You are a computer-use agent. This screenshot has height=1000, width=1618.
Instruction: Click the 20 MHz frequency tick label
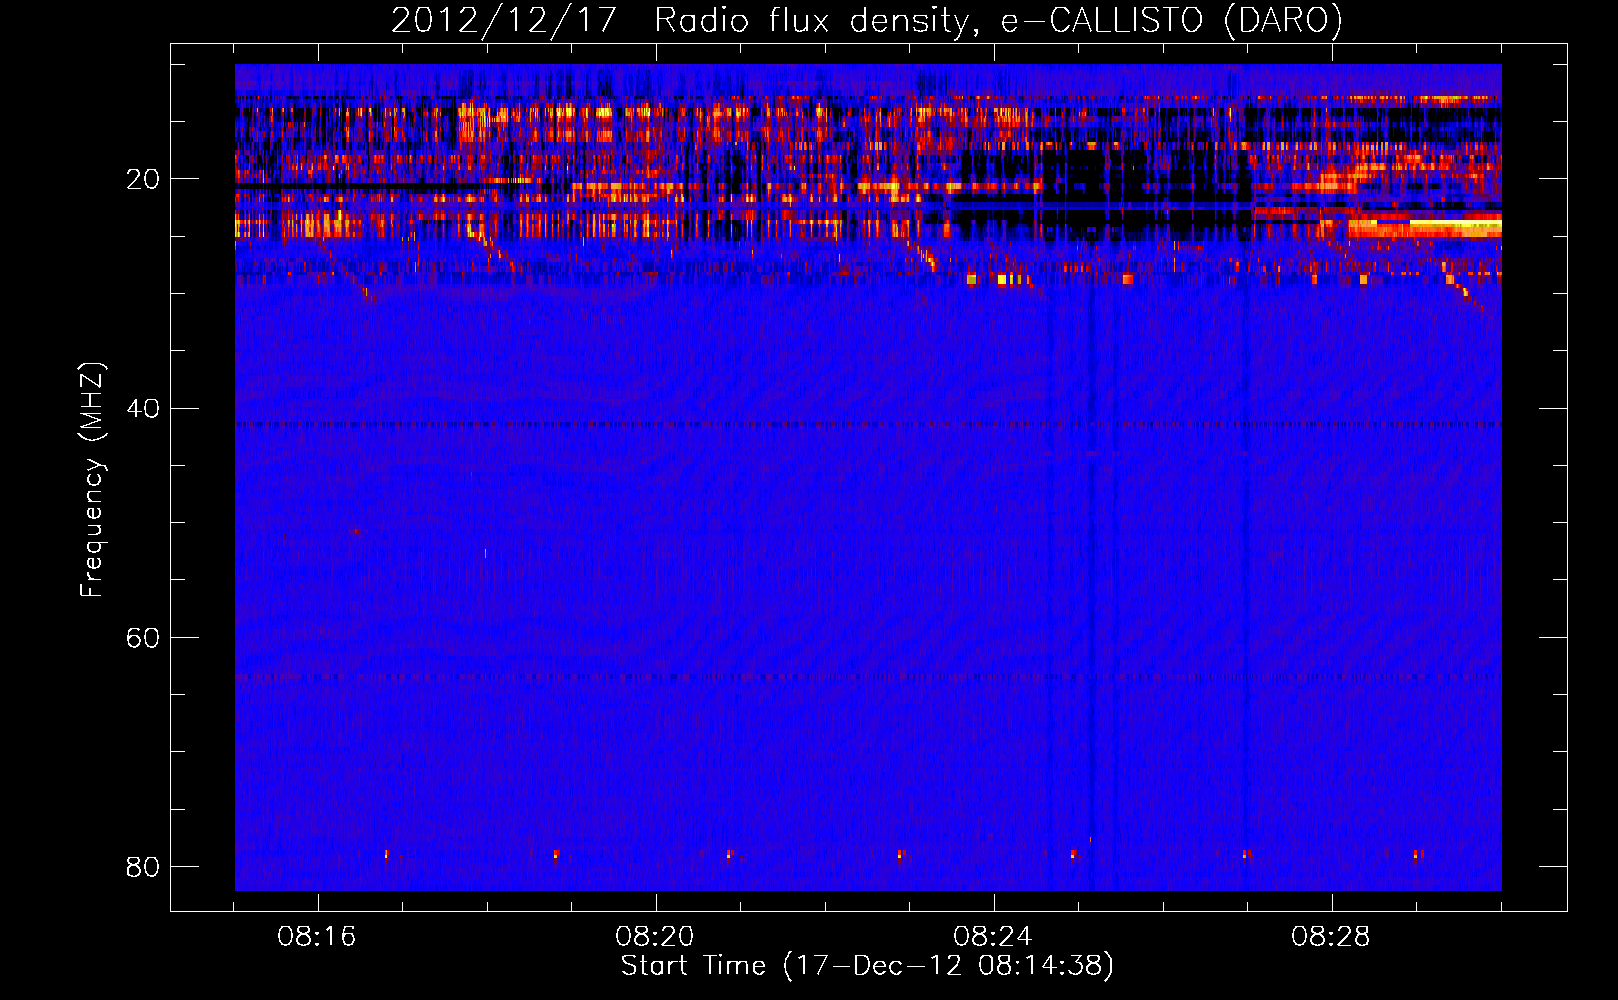point(142,180)
